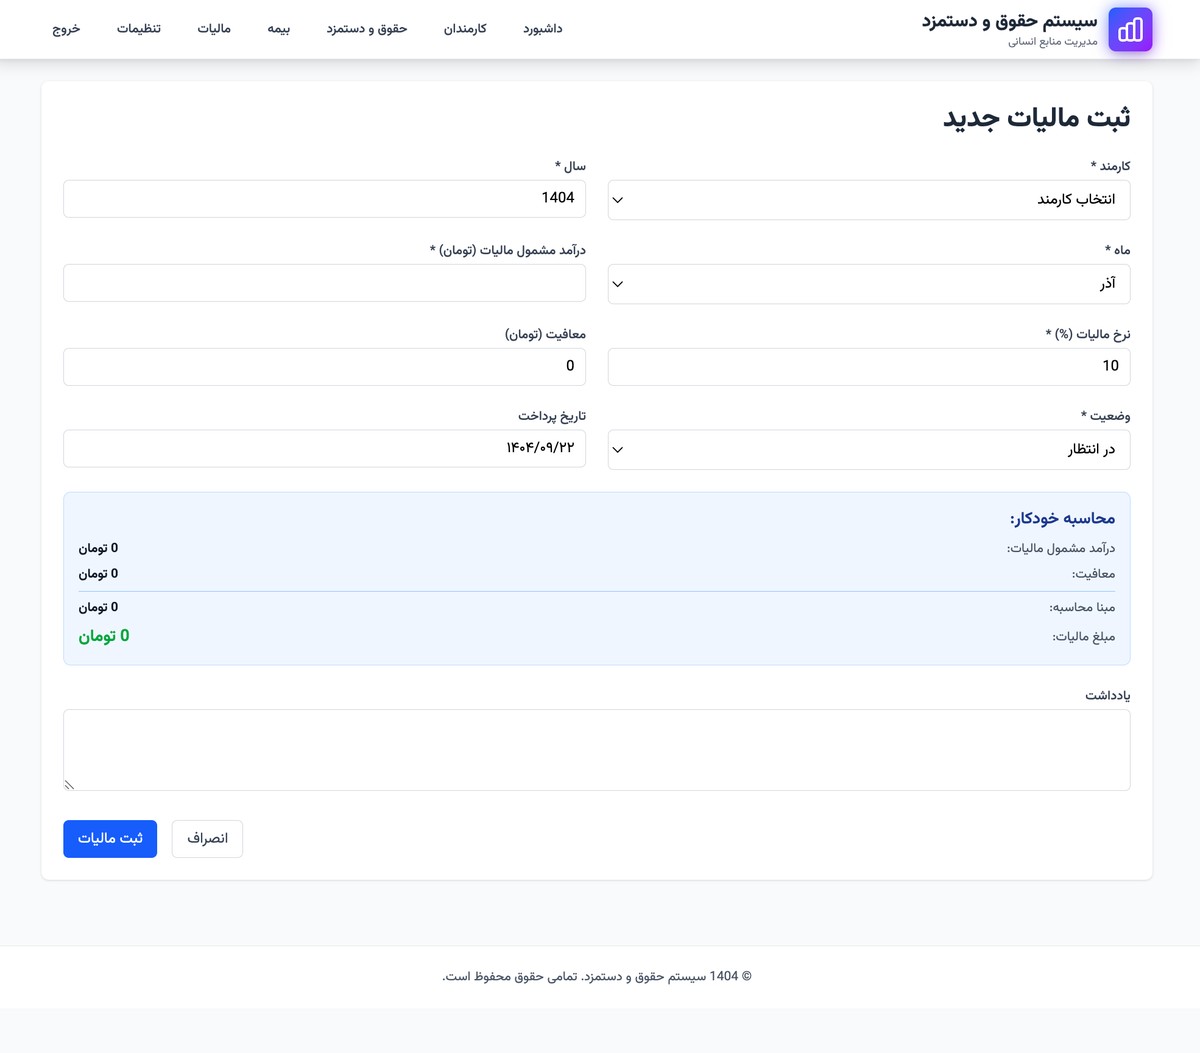
Task: Open the وضعیت (status) dropdown
Action: [x=868, y=450]
